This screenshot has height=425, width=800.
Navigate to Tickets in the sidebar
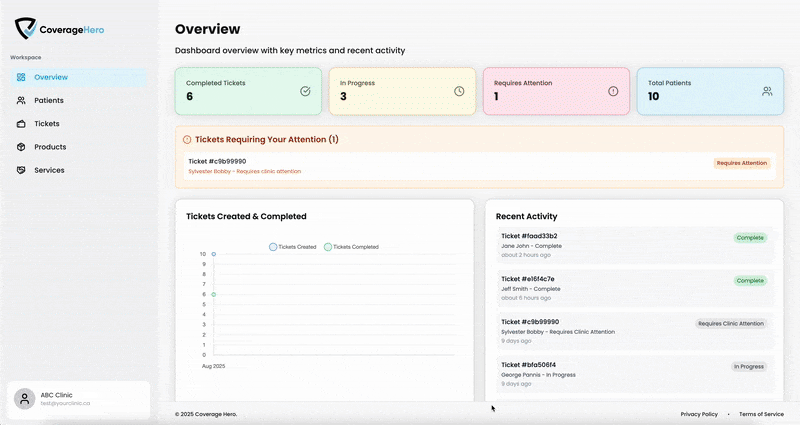pos(47,124)
